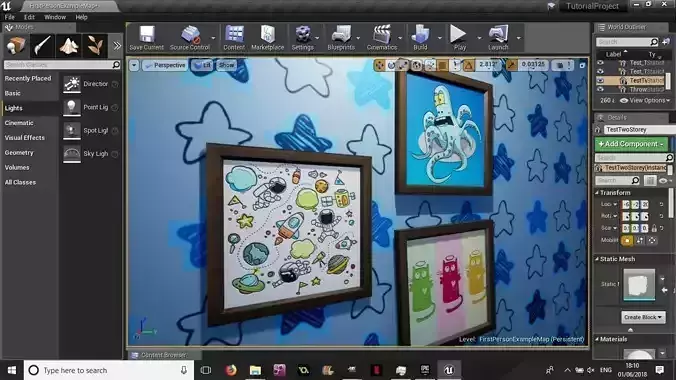Viewport: 676px width, 380px height.
Task: Open the Content browser toolbar icon
Action: tap(234, 38)
